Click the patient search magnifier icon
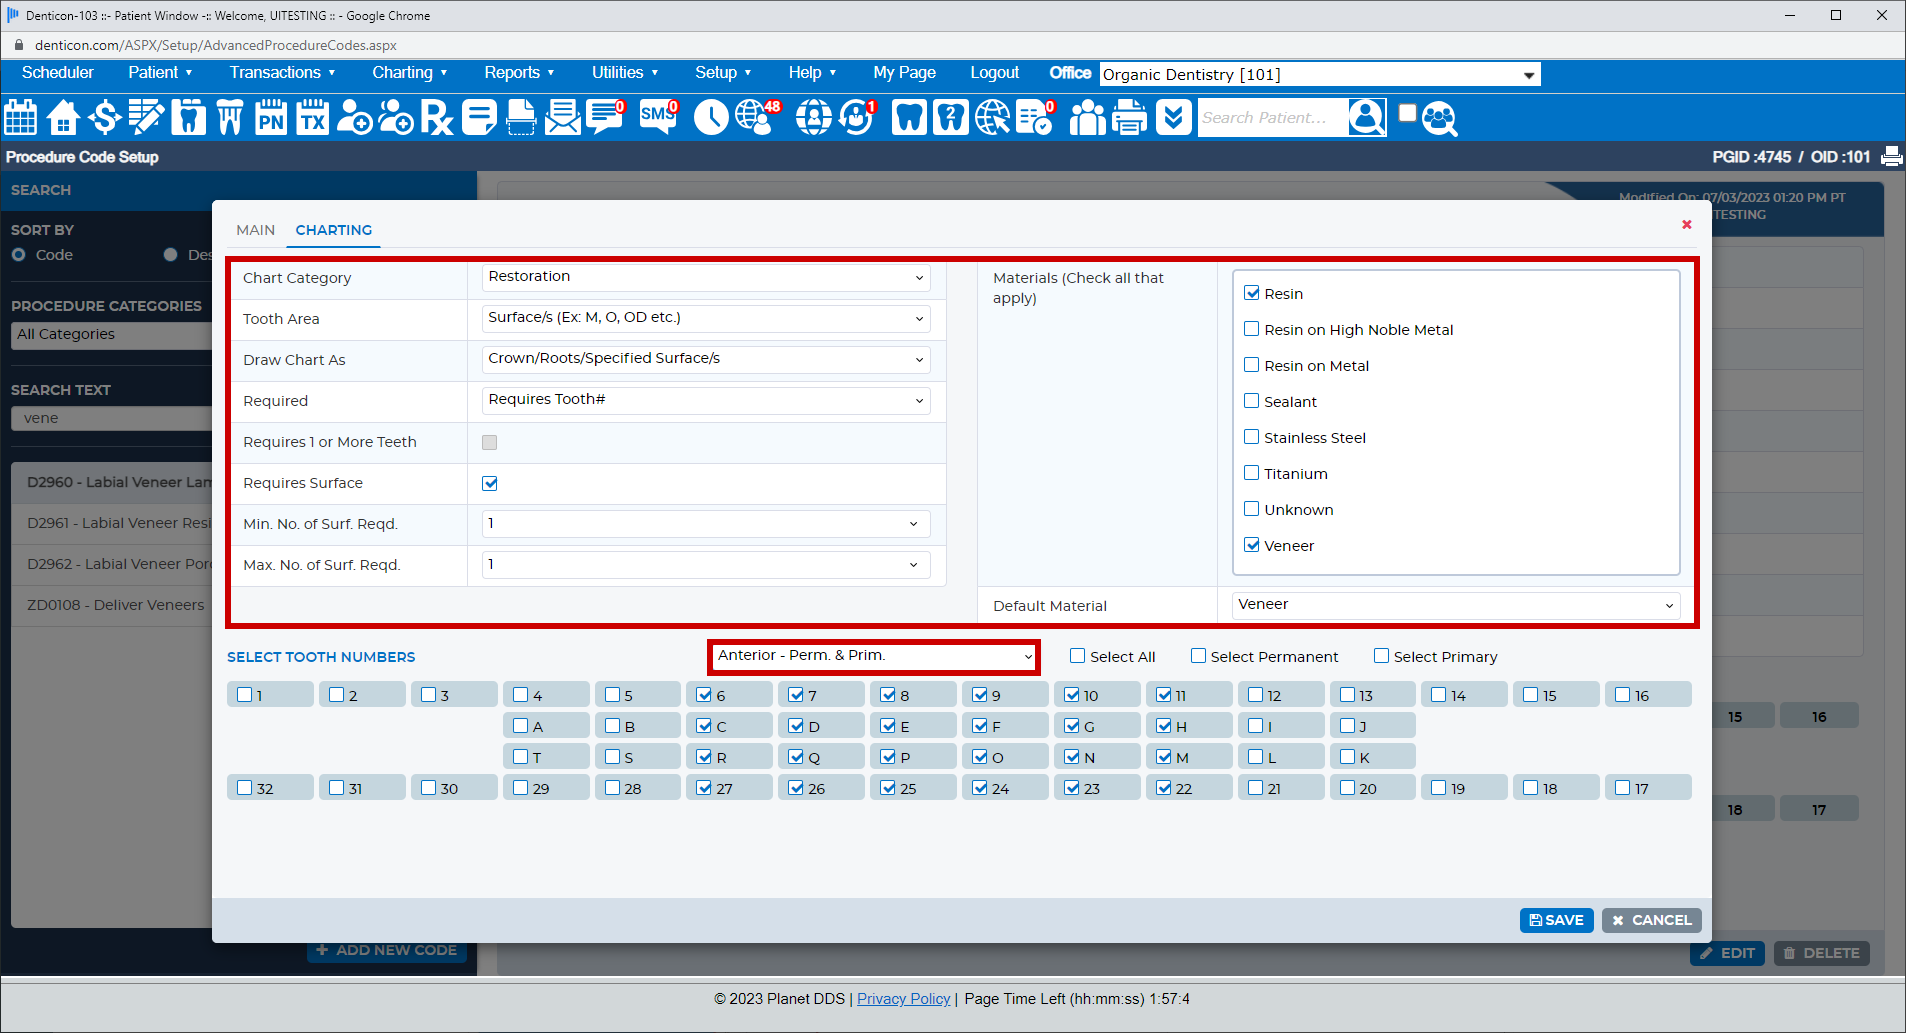 point(1366,117)
